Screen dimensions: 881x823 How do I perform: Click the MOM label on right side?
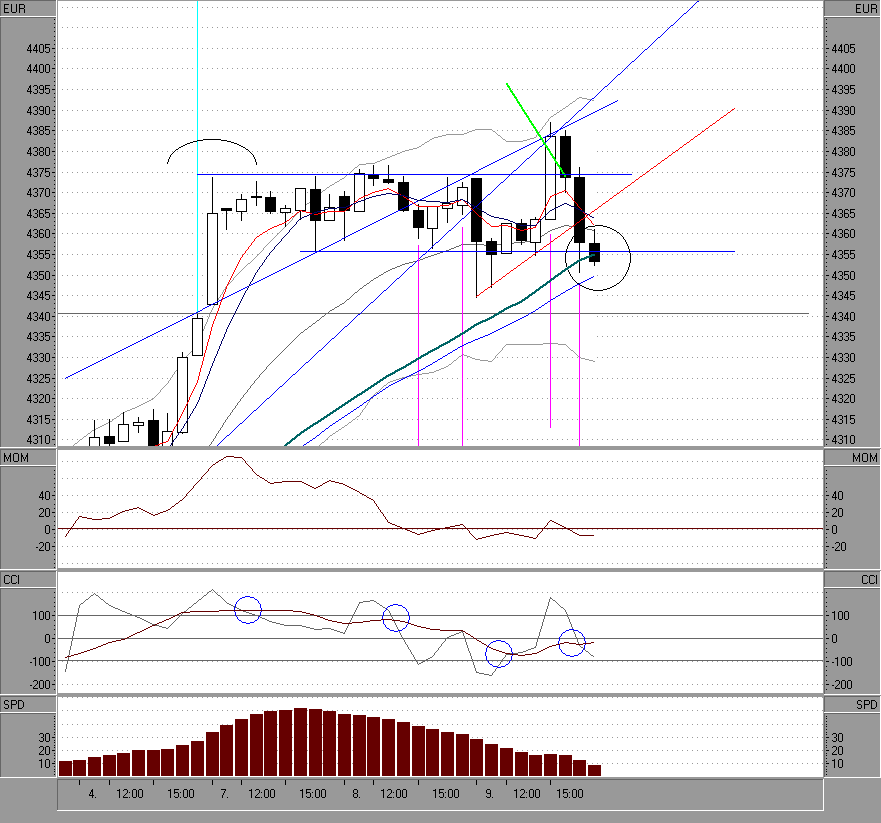point(865,458)
